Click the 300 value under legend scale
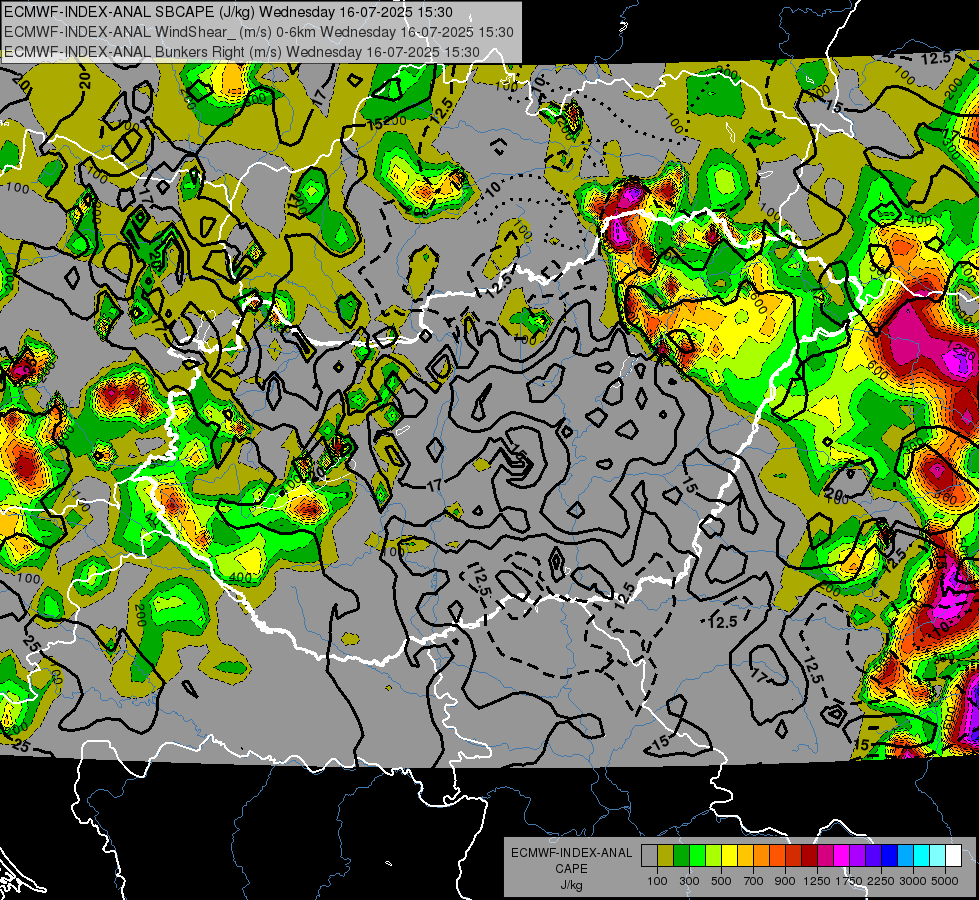This screenshot has width=979, height=900. (x=689, y=881)
